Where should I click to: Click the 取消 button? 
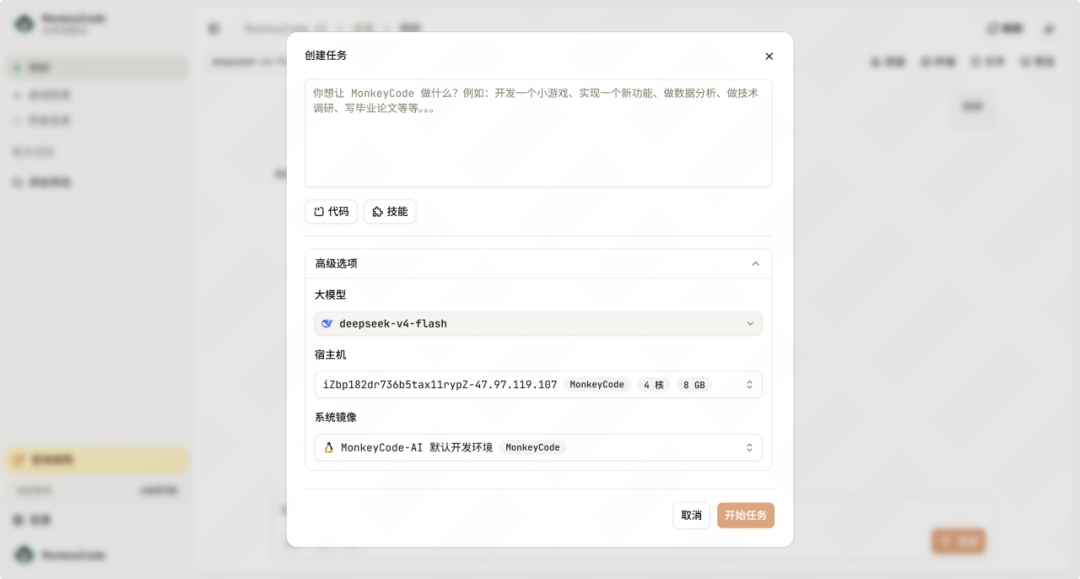point(691,515)
